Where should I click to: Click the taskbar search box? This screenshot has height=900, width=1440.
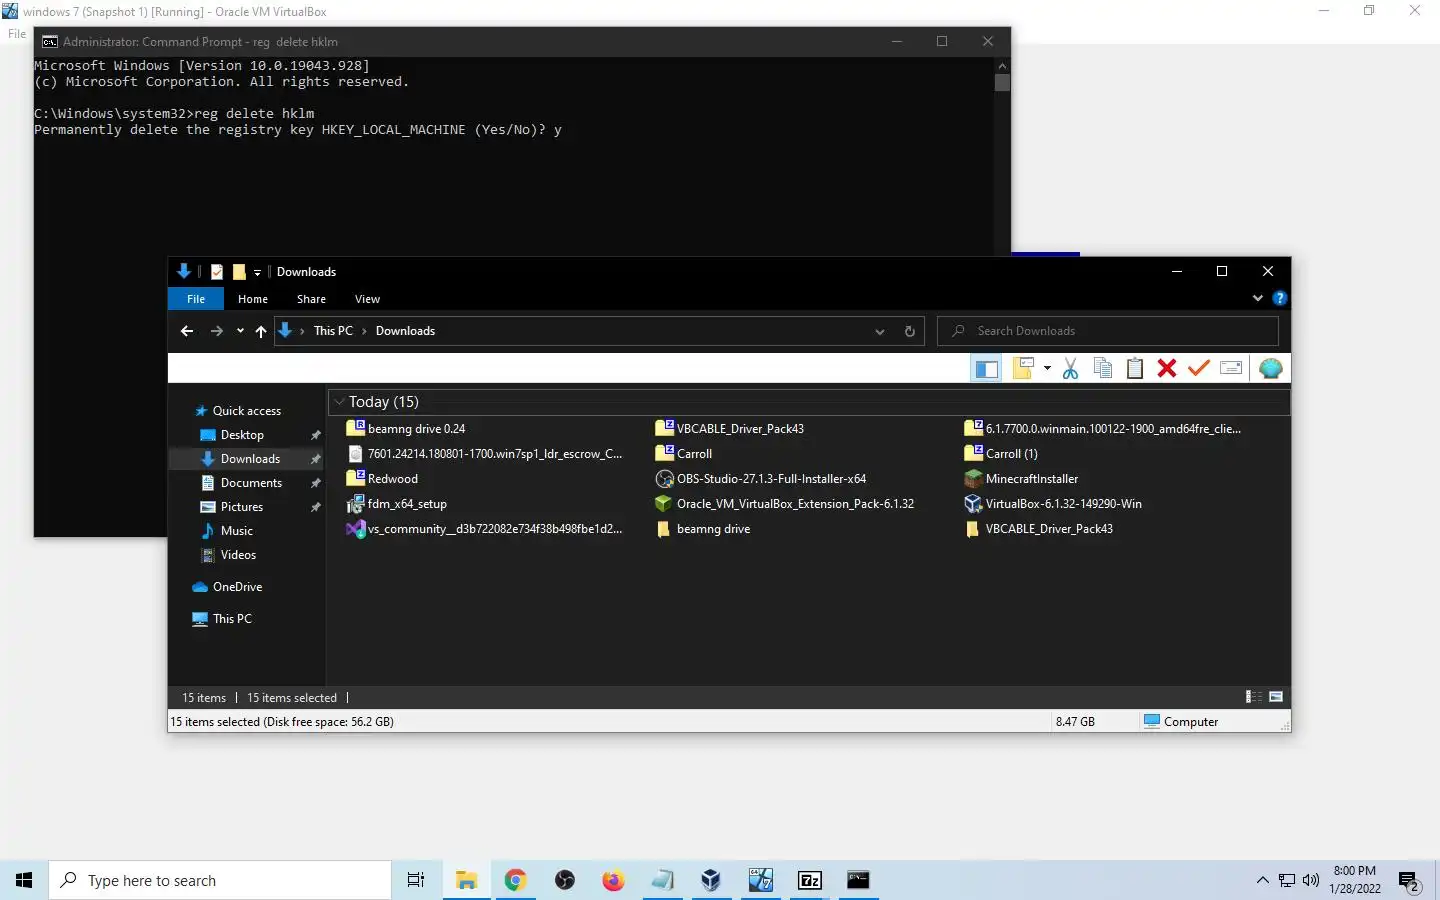pyautogui.click(x=220, y=880)
